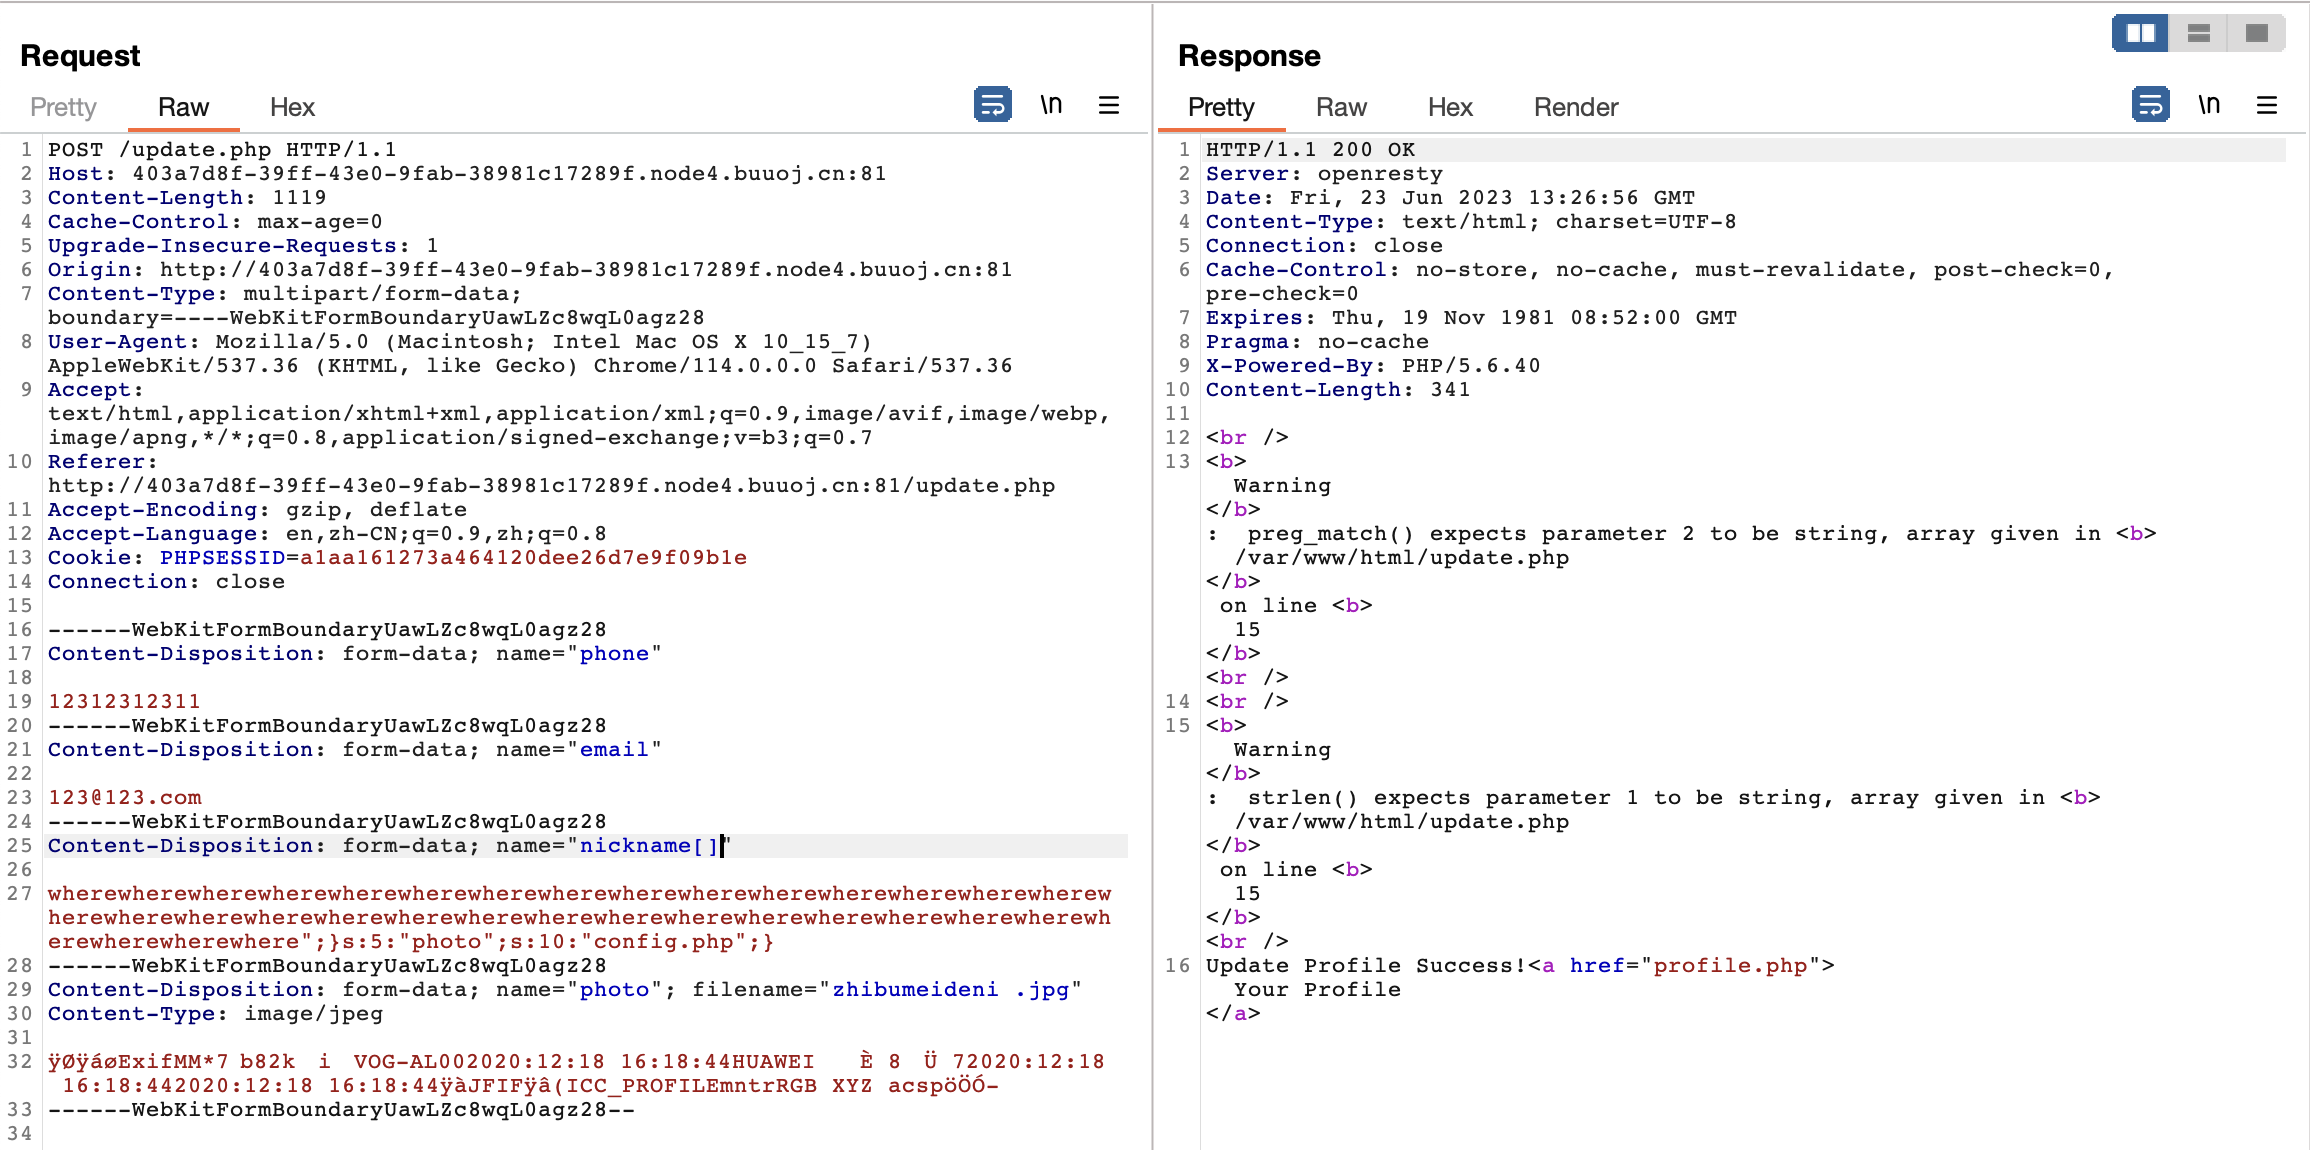
Task: Open Response panel options hamburger menu
Action: (x=2266, y=105)
